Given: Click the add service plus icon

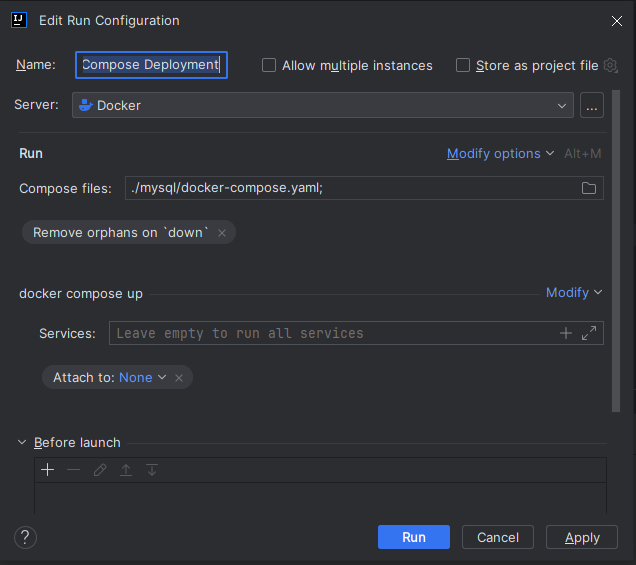Looking at the screenshot, I should point(566,333).
